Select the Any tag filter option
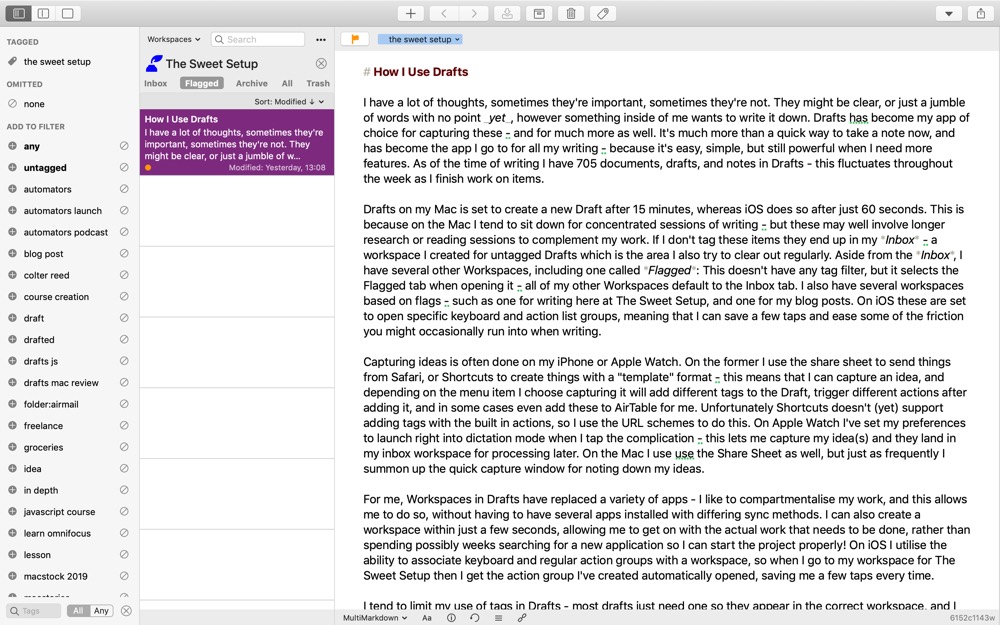Screen dimensions: 1000x625 [x=102, y=611]
